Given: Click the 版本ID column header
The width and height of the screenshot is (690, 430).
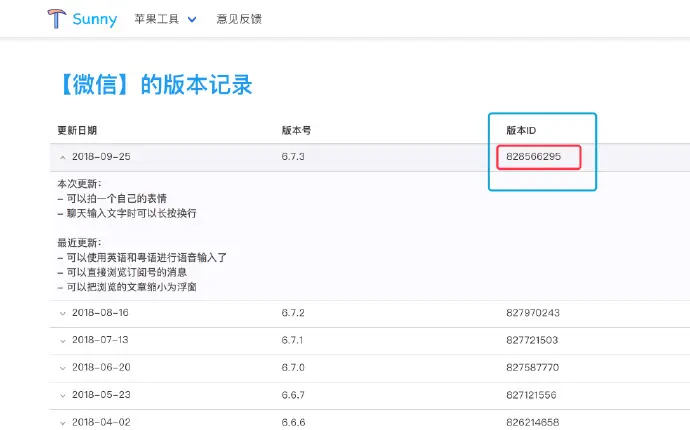Looking at the screenshot, I should click(521, 130).
